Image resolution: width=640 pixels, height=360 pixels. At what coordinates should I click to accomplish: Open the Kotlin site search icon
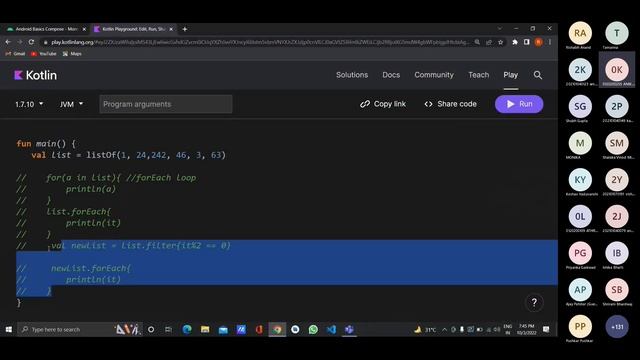(x=538, y=75)
